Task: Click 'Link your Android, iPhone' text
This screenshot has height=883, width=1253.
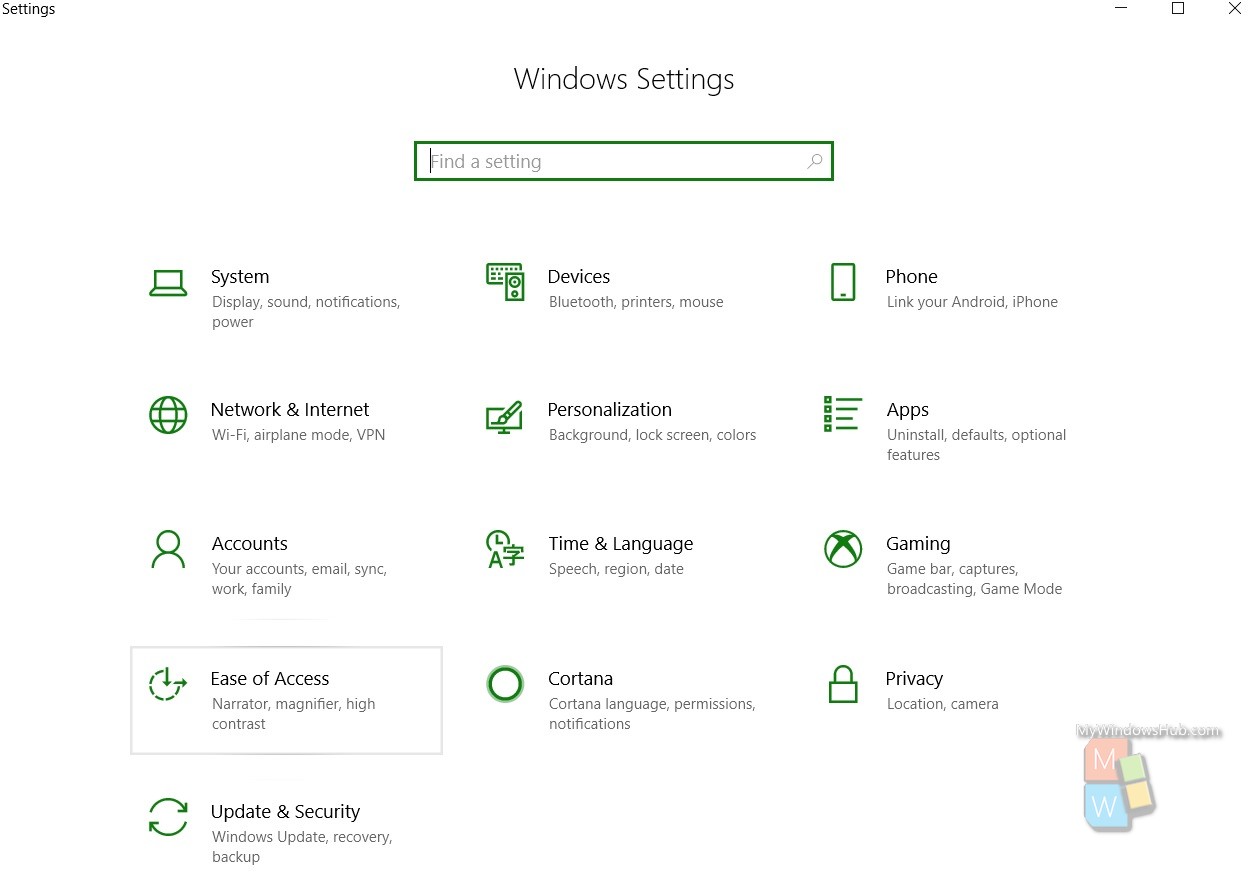Action: tap(972, 302)
